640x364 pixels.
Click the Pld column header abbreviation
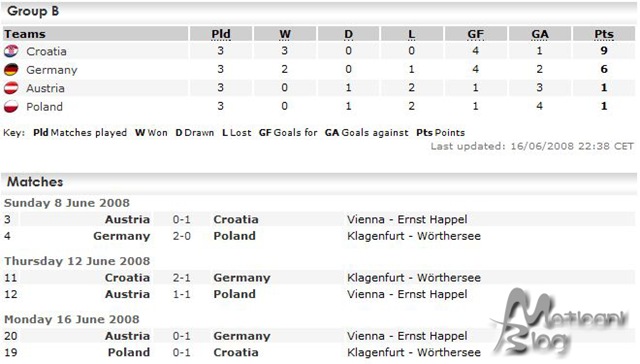click(x=221, y=34)
